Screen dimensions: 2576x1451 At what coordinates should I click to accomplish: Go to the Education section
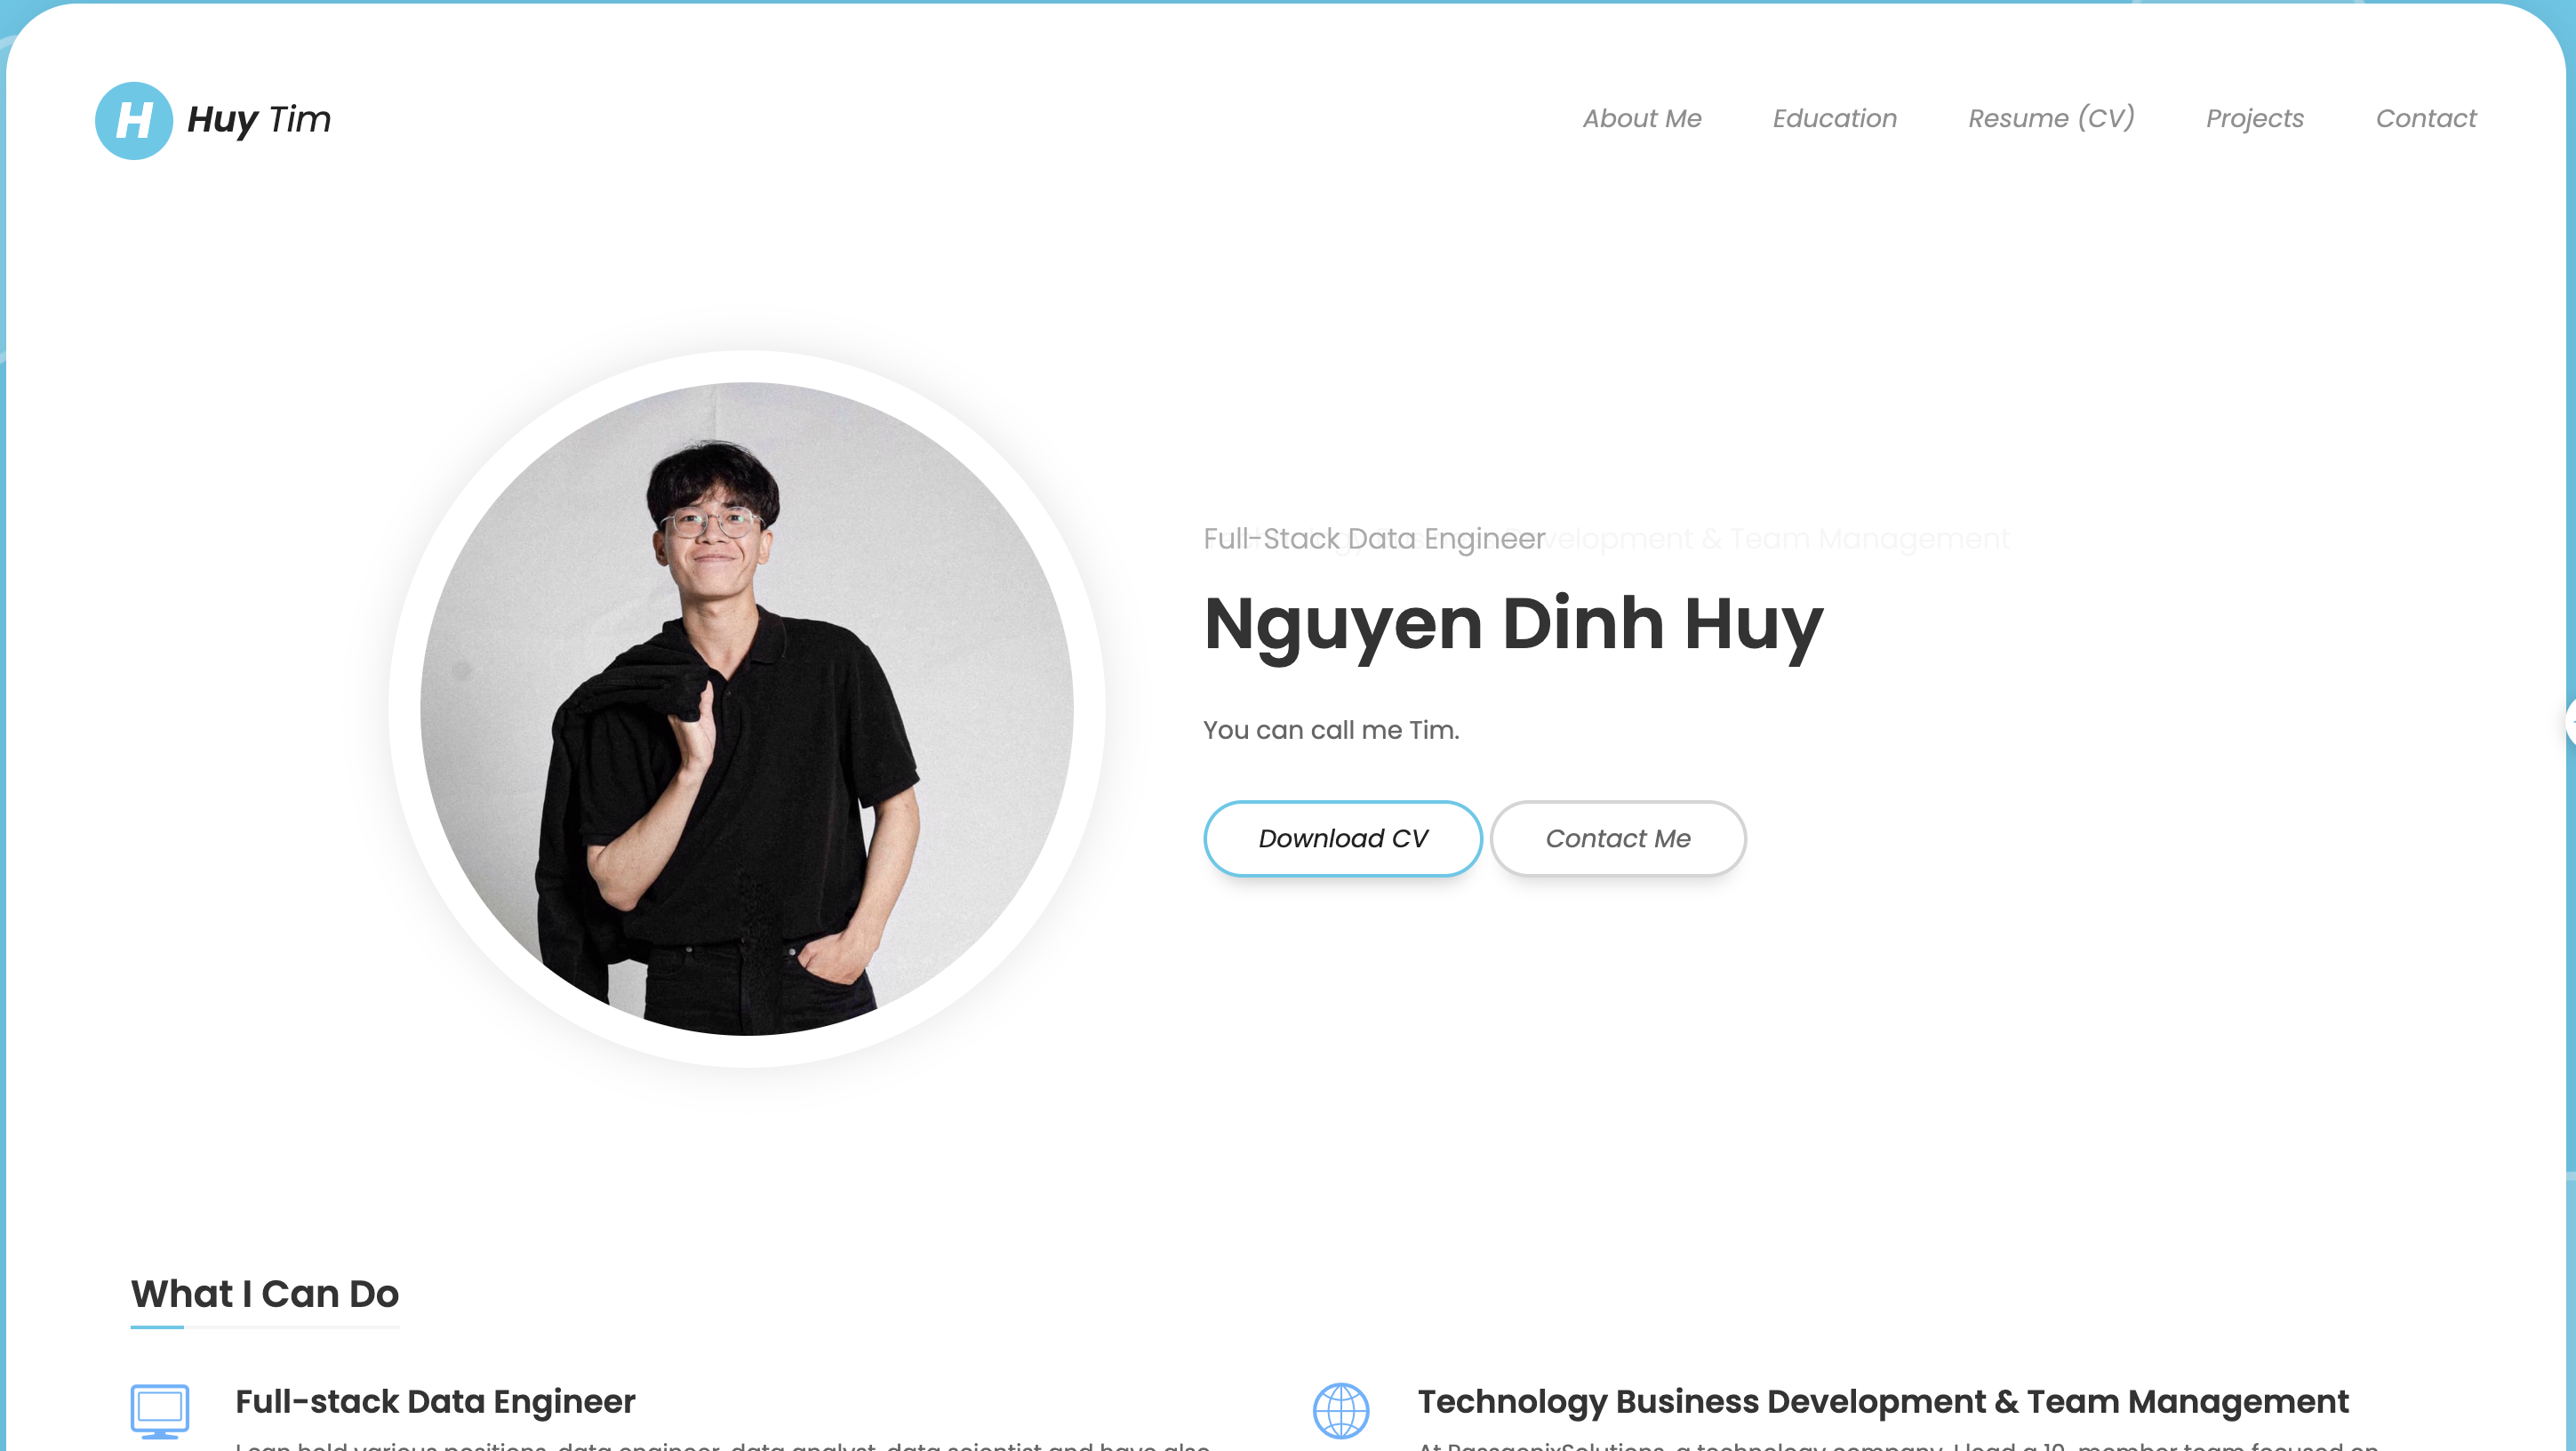(x=1834, y=118)
